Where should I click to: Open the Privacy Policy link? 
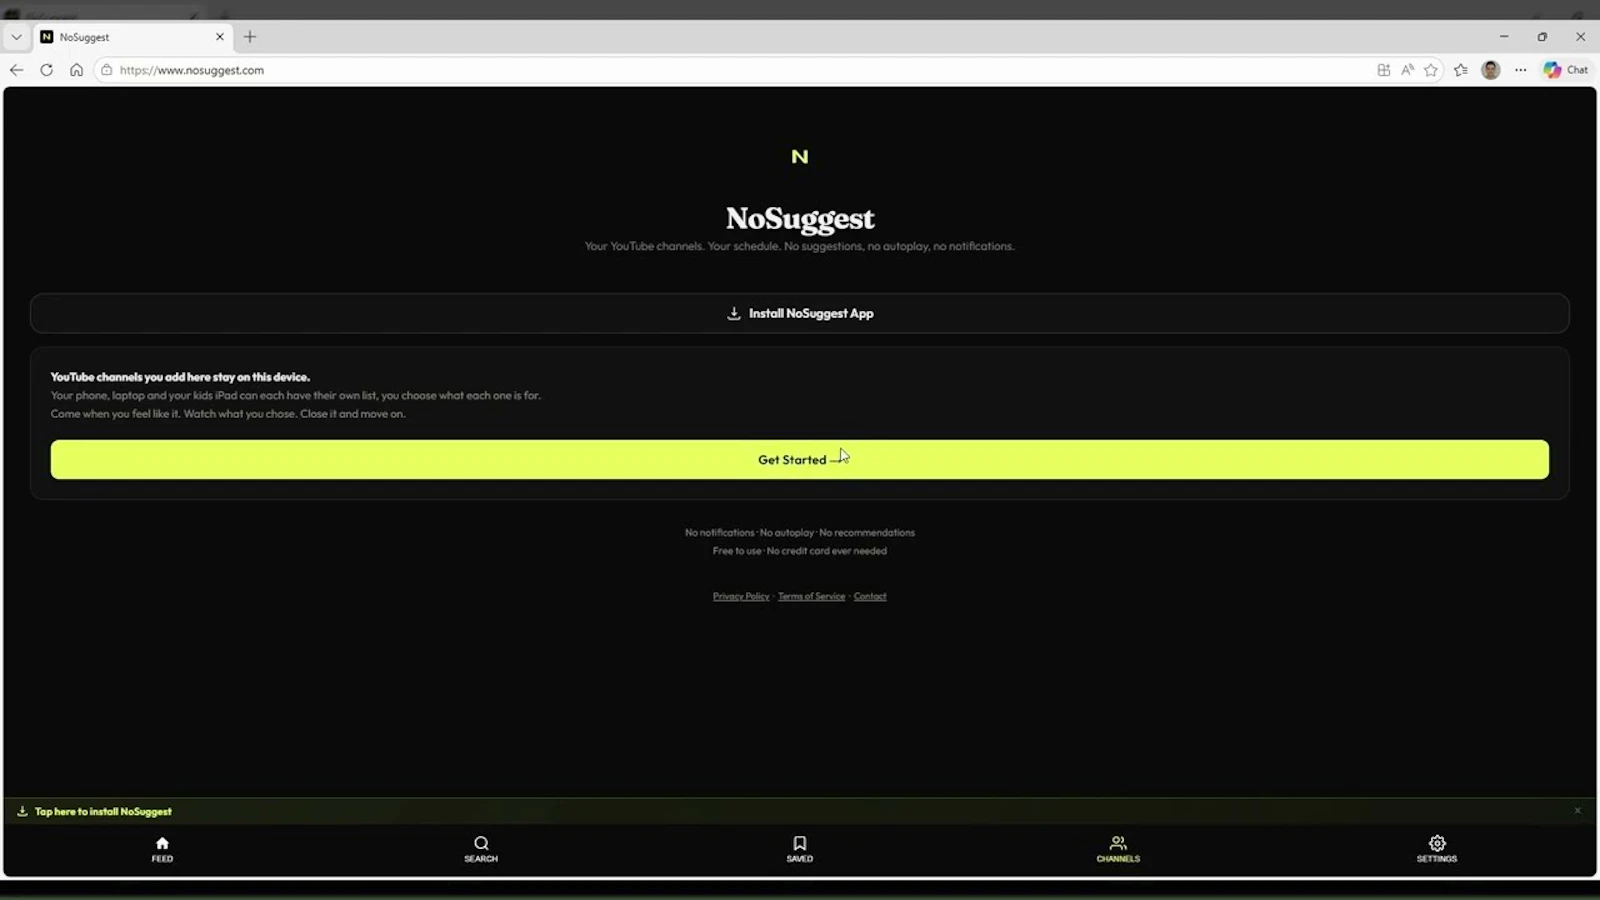(741, 596)
